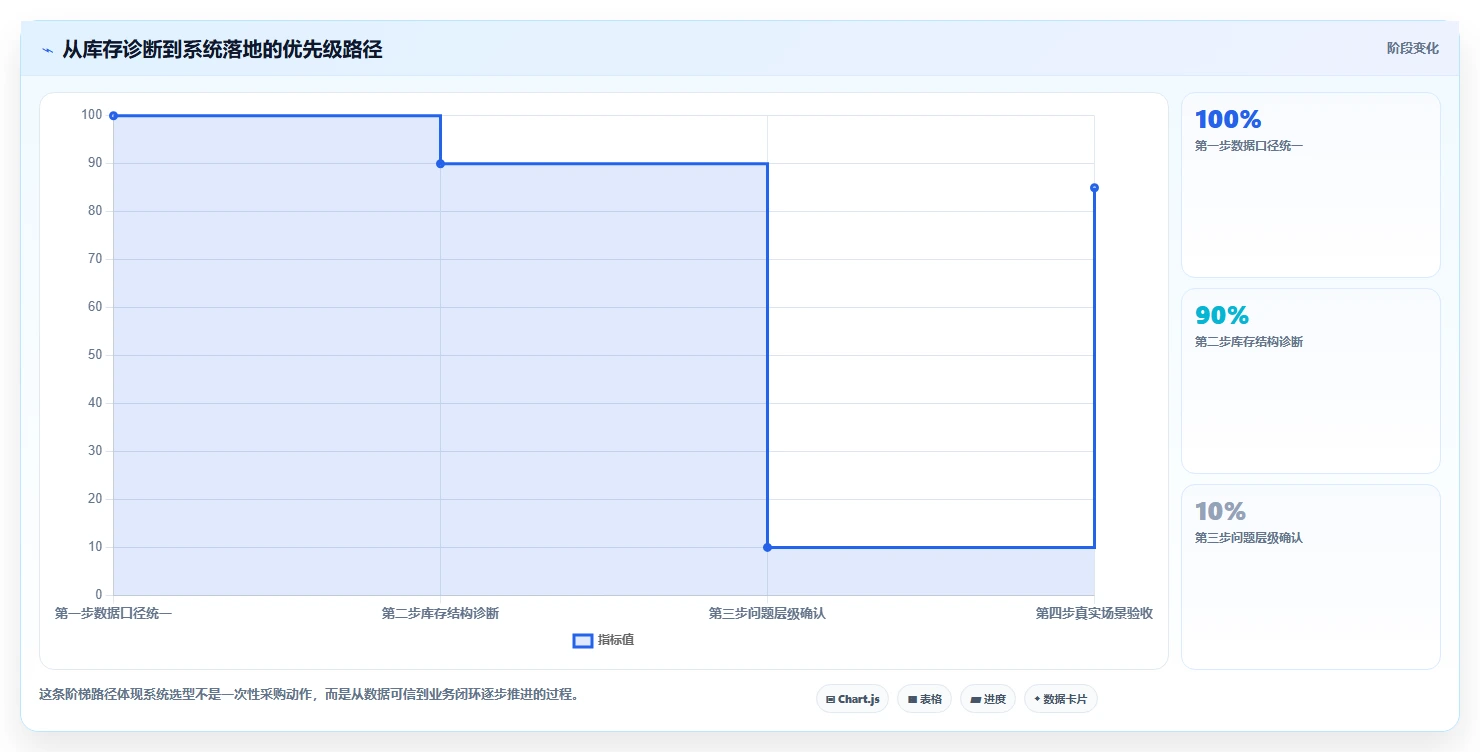
Task: Select the 表格 tag chip
Action: [x=925, y=699]
